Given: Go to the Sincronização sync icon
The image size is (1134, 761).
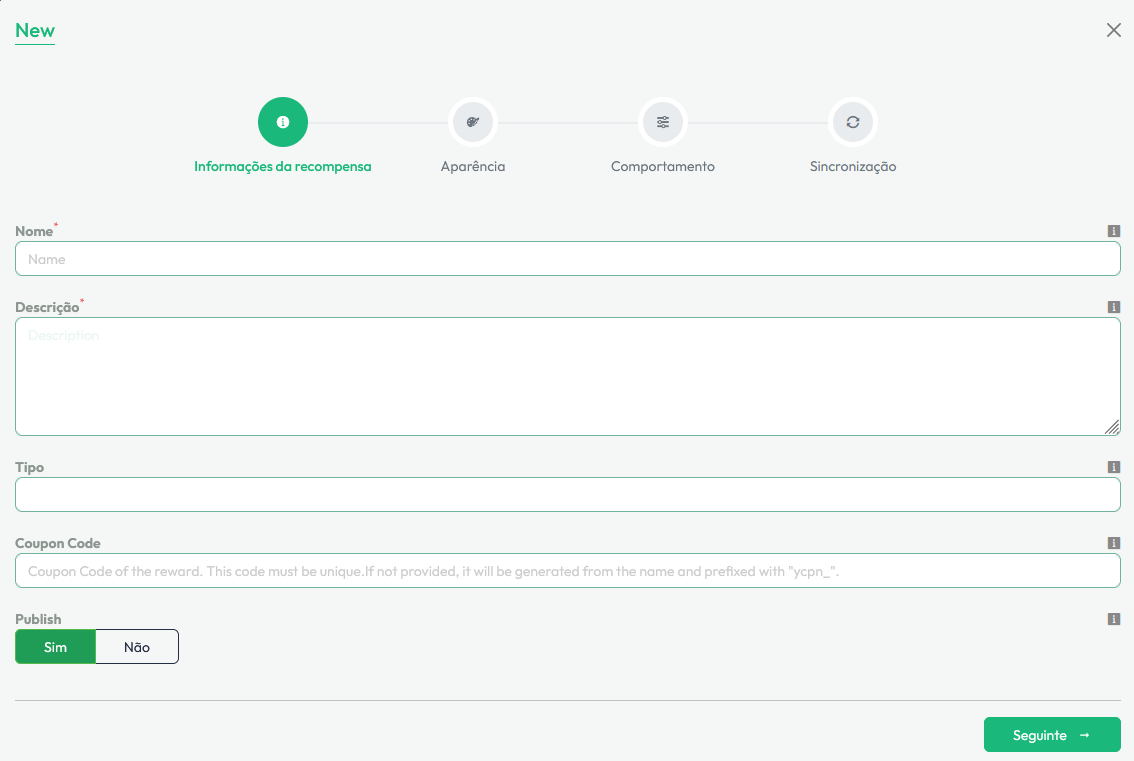Looking at the screenshot, I should tap(853, 122).
